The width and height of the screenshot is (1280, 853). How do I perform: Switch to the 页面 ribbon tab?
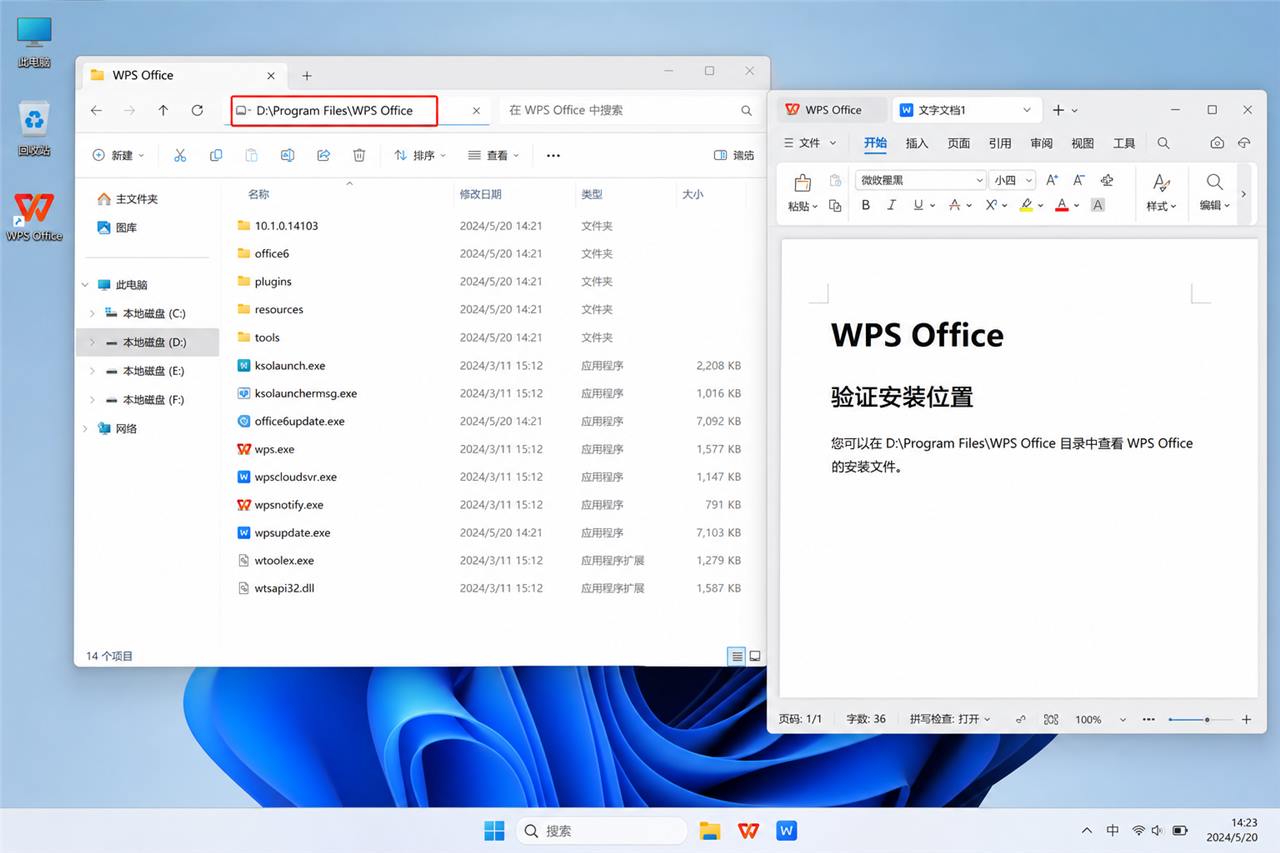(959, 143)
